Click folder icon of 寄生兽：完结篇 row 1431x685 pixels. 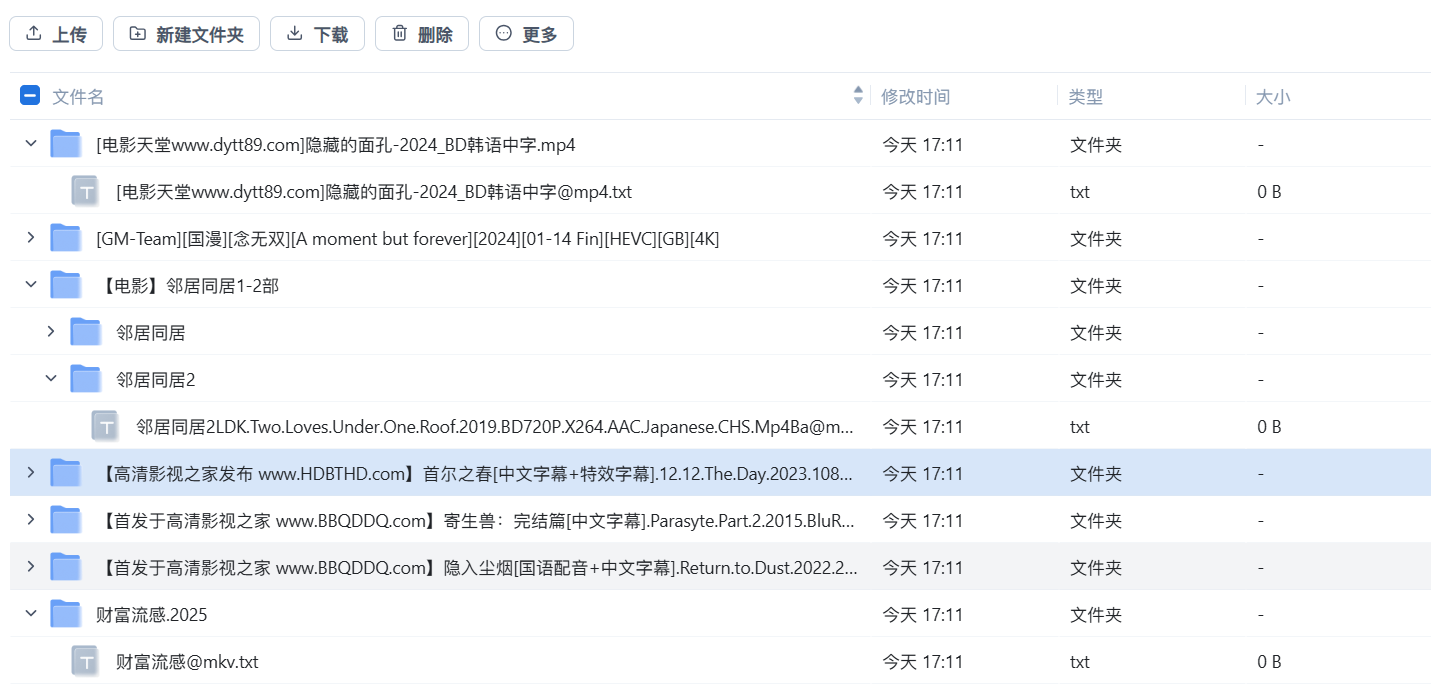66,520
